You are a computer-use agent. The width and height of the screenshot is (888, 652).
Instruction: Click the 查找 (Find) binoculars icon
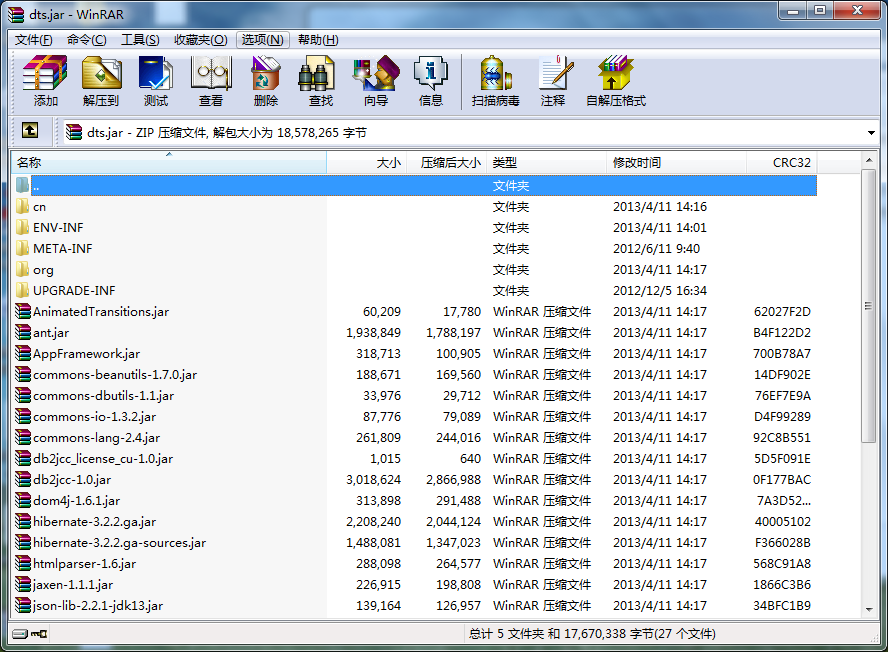(x=317, y=73)
